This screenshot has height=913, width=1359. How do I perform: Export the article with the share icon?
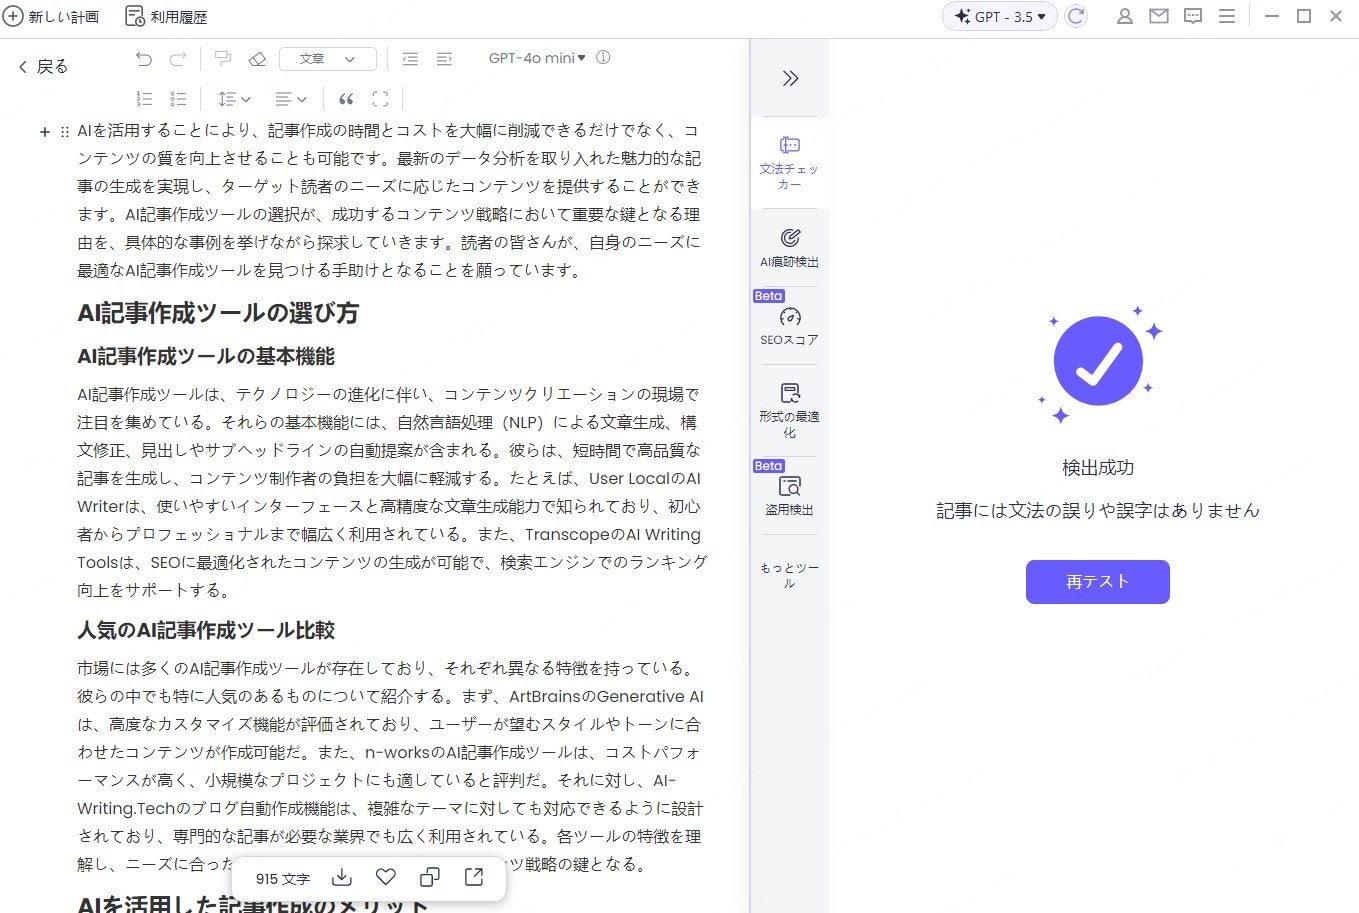(x=474, y=877)
